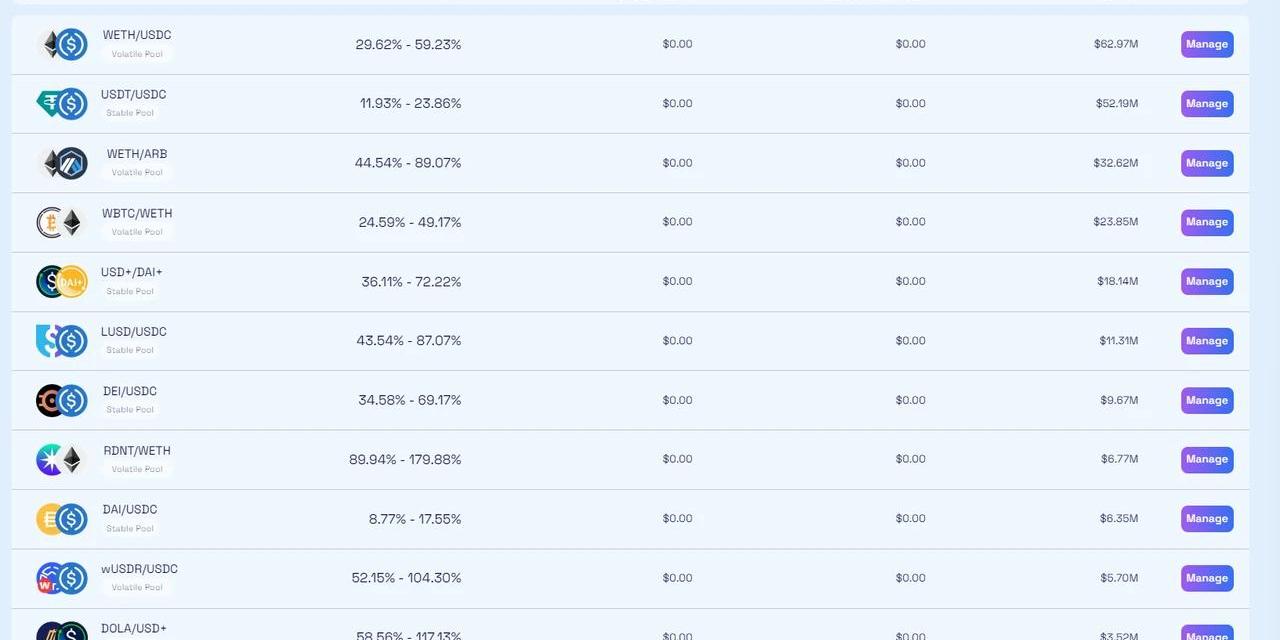Image resolution: width=1280 pixels, height=640 pixels.
Task: Open Manage for the USD+/DAI+ pool
Action: (1206, 281)
